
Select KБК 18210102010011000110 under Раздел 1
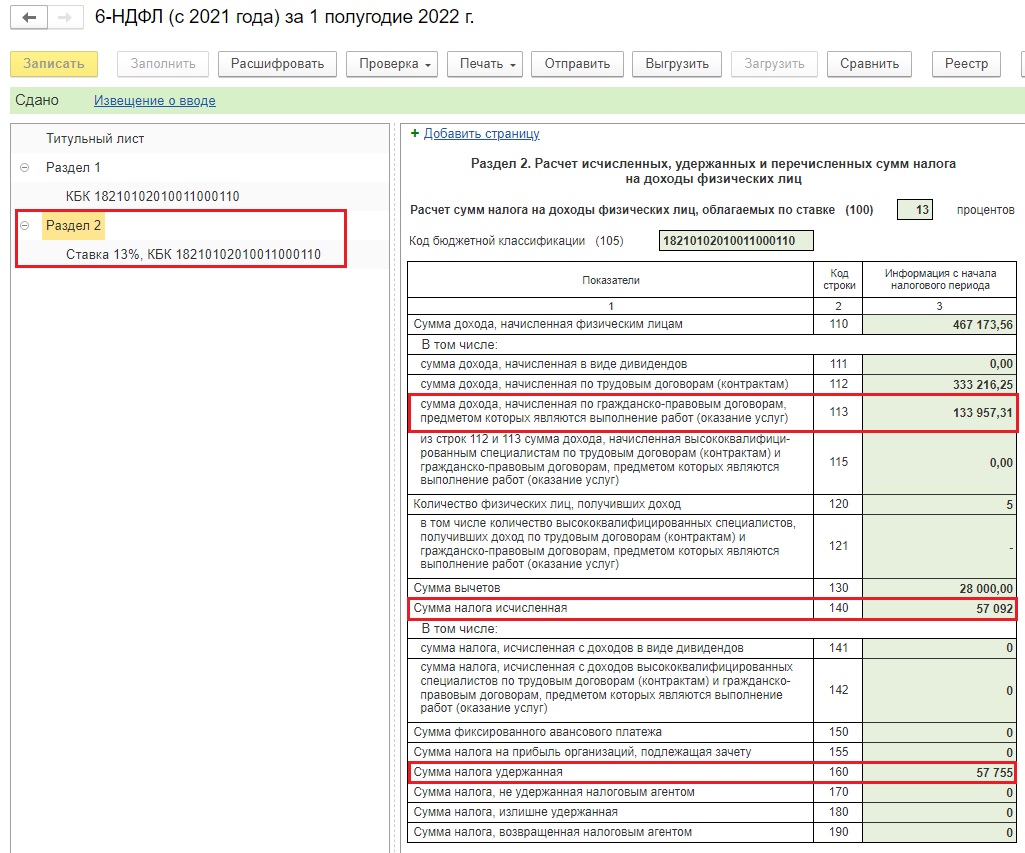click(152, 196)
